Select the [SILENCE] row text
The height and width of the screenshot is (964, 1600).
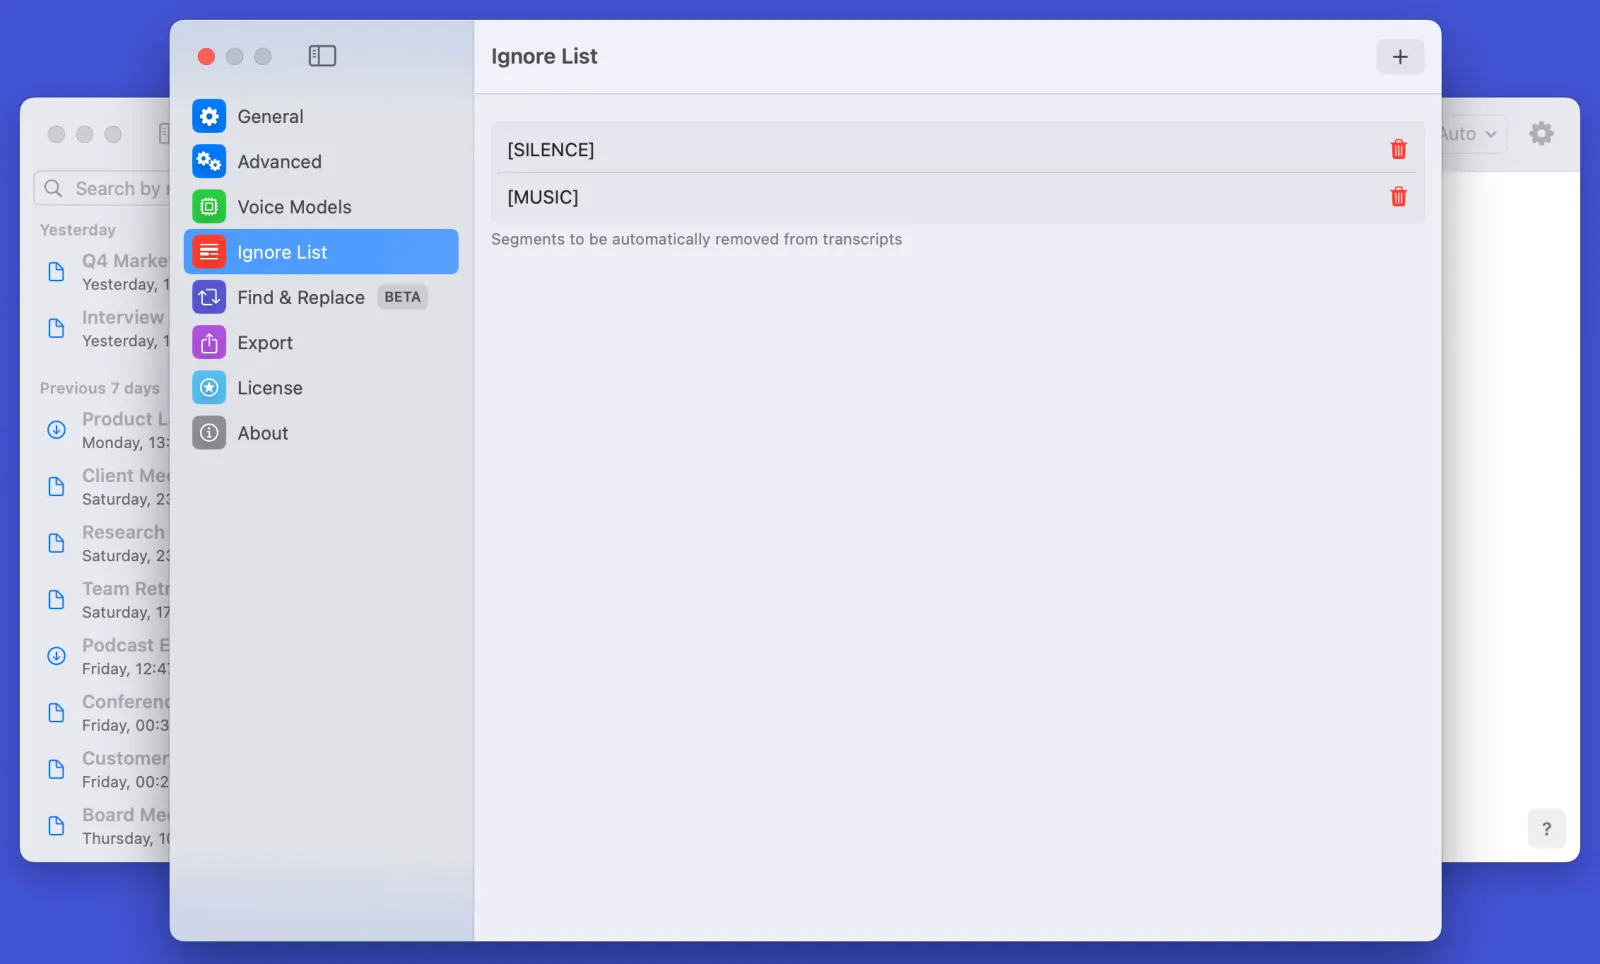550,149
